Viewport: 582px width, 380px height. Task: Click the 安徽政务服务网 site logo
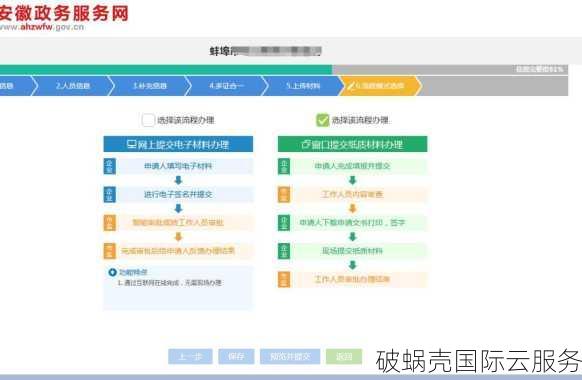tap(64, 18)
